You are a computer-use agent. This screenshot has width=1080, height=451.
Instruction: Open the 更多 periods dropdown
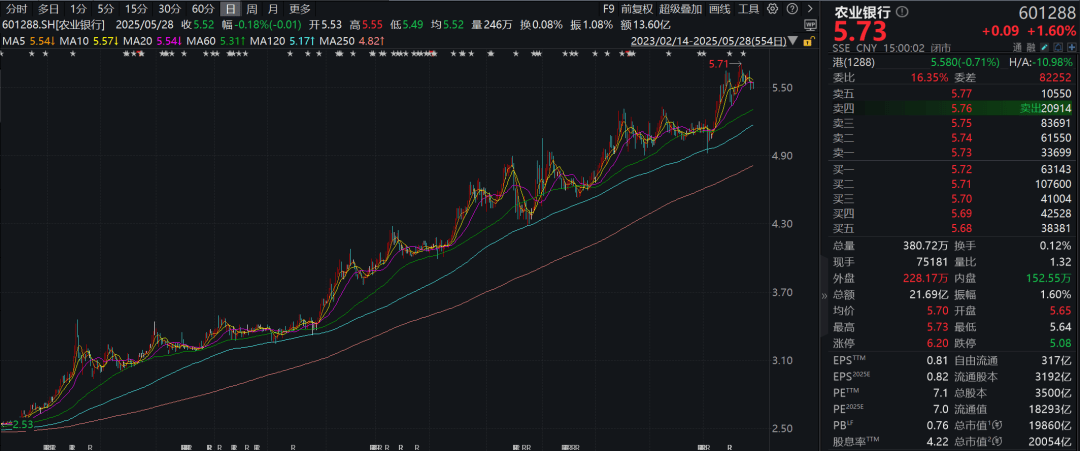coord(300,9)
